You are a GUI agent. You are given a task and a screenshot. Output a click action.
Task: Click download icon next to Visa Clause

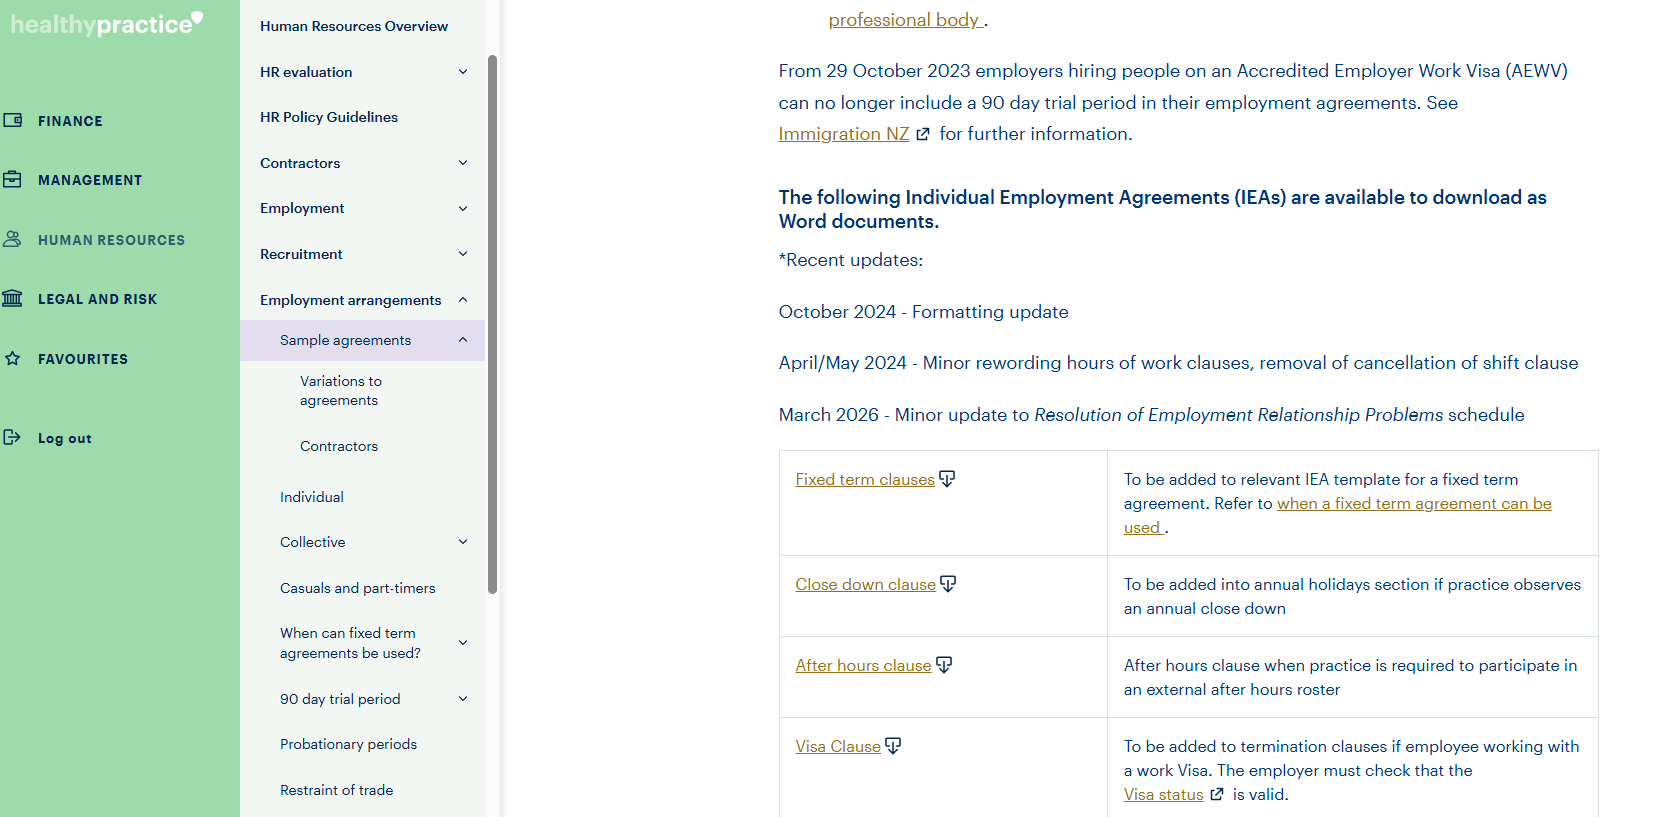893,746
